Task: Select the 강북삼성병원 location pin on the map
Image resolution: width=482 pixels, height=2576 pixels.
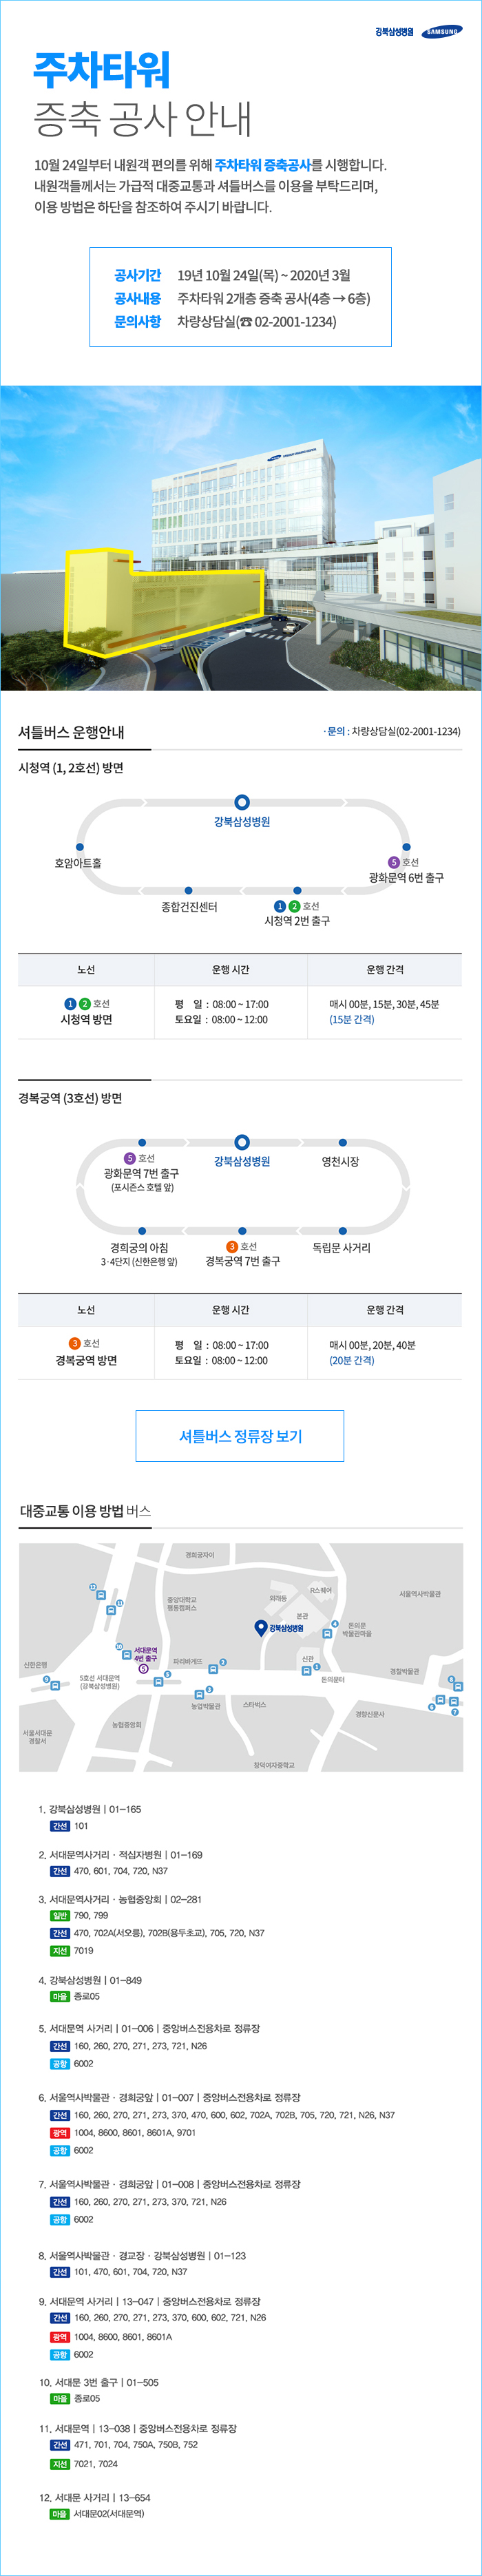Action: 260,1628
